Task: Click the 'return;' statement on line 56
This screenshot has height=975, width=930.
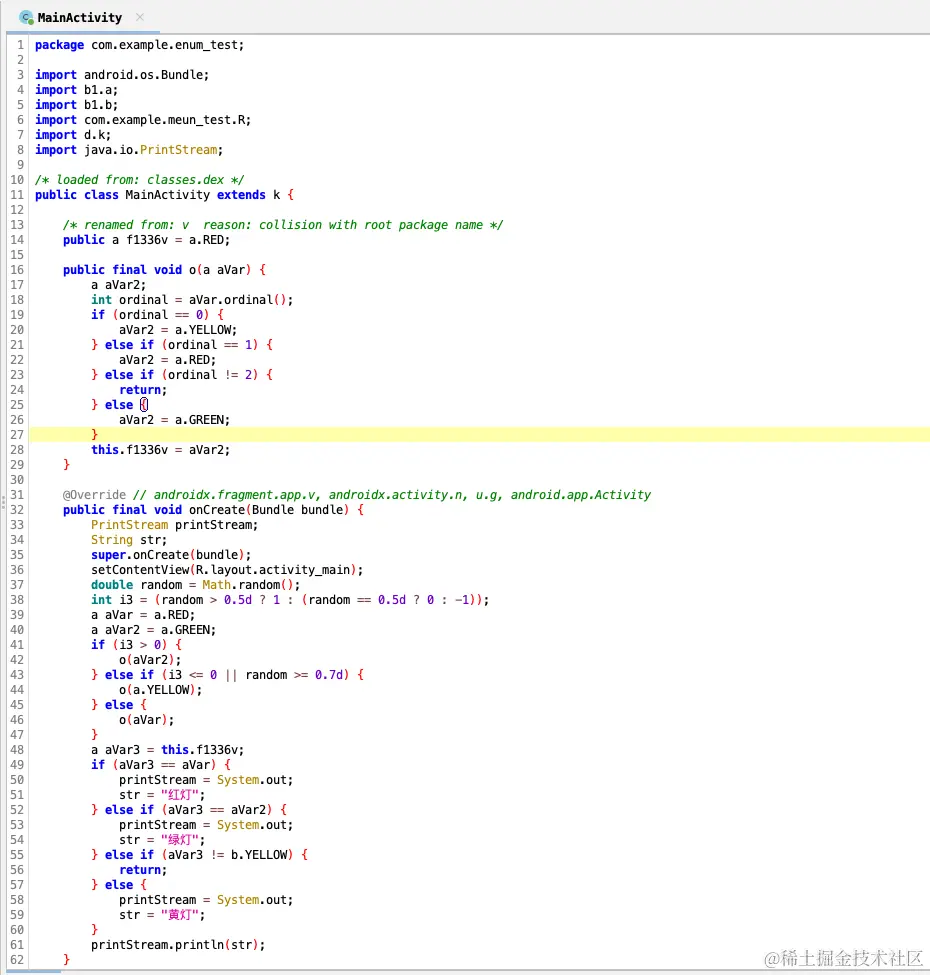Action: coord(143,870)
